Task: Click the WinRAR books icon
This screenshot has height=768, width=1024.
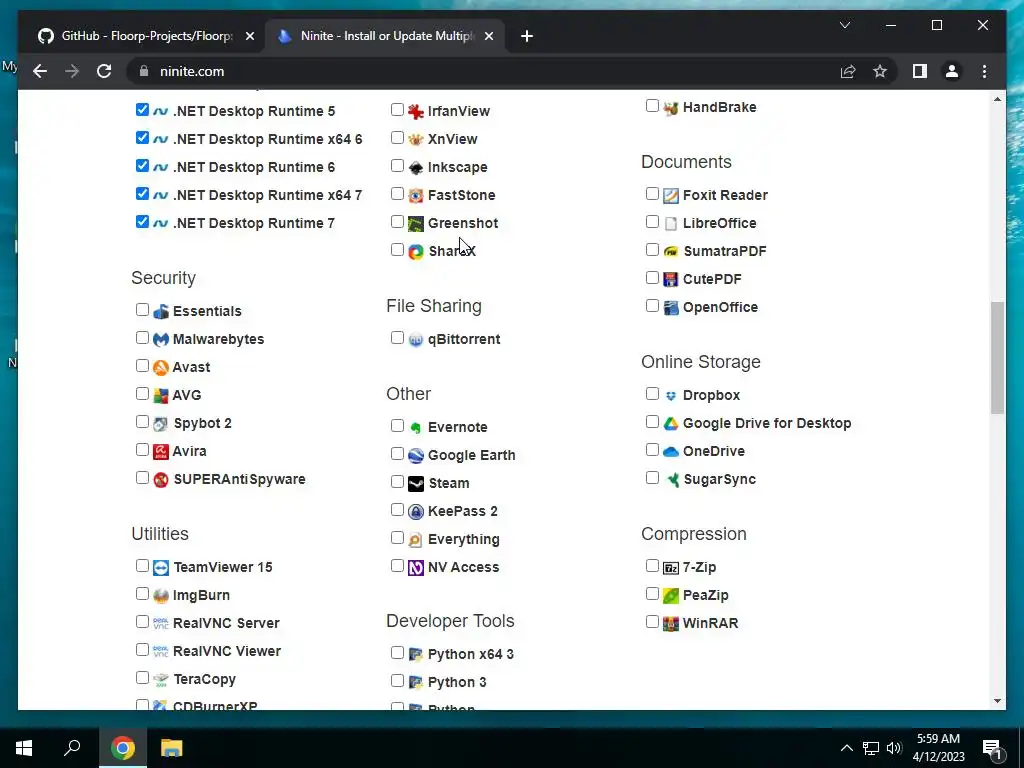Action: coord(671,624)
